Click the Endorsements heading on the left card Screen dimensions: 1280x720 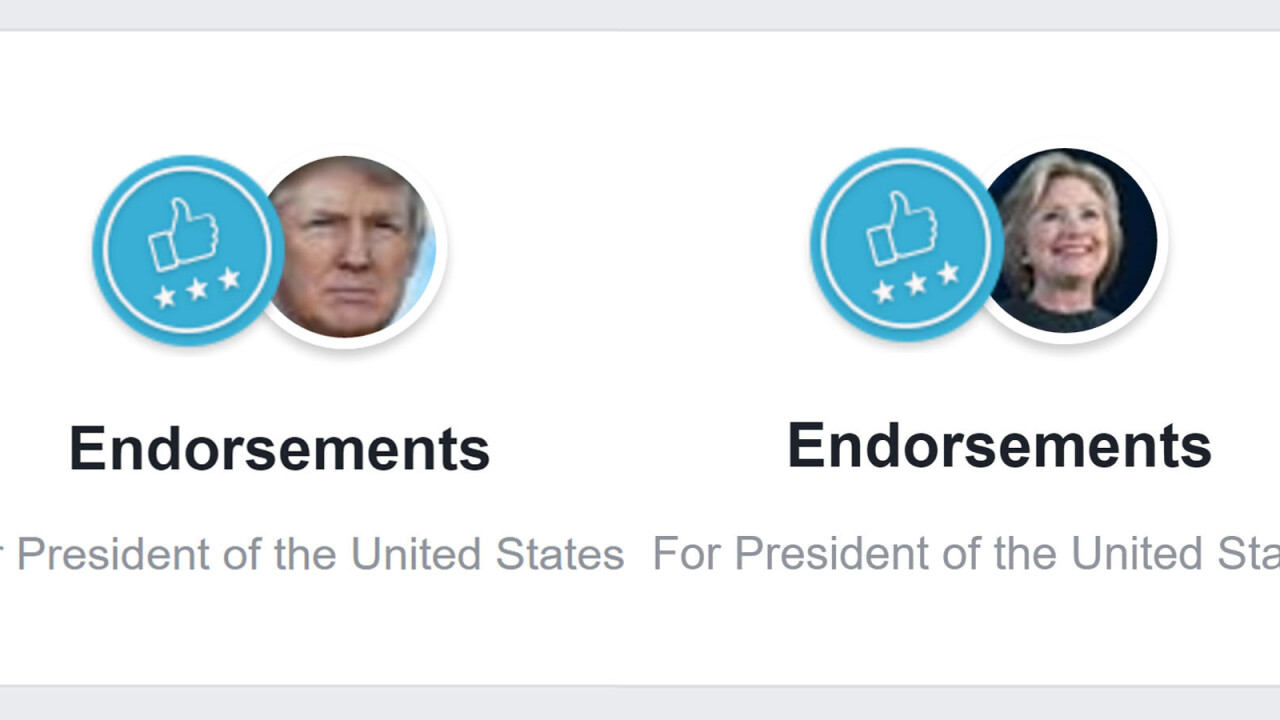[x=280, y=448]
